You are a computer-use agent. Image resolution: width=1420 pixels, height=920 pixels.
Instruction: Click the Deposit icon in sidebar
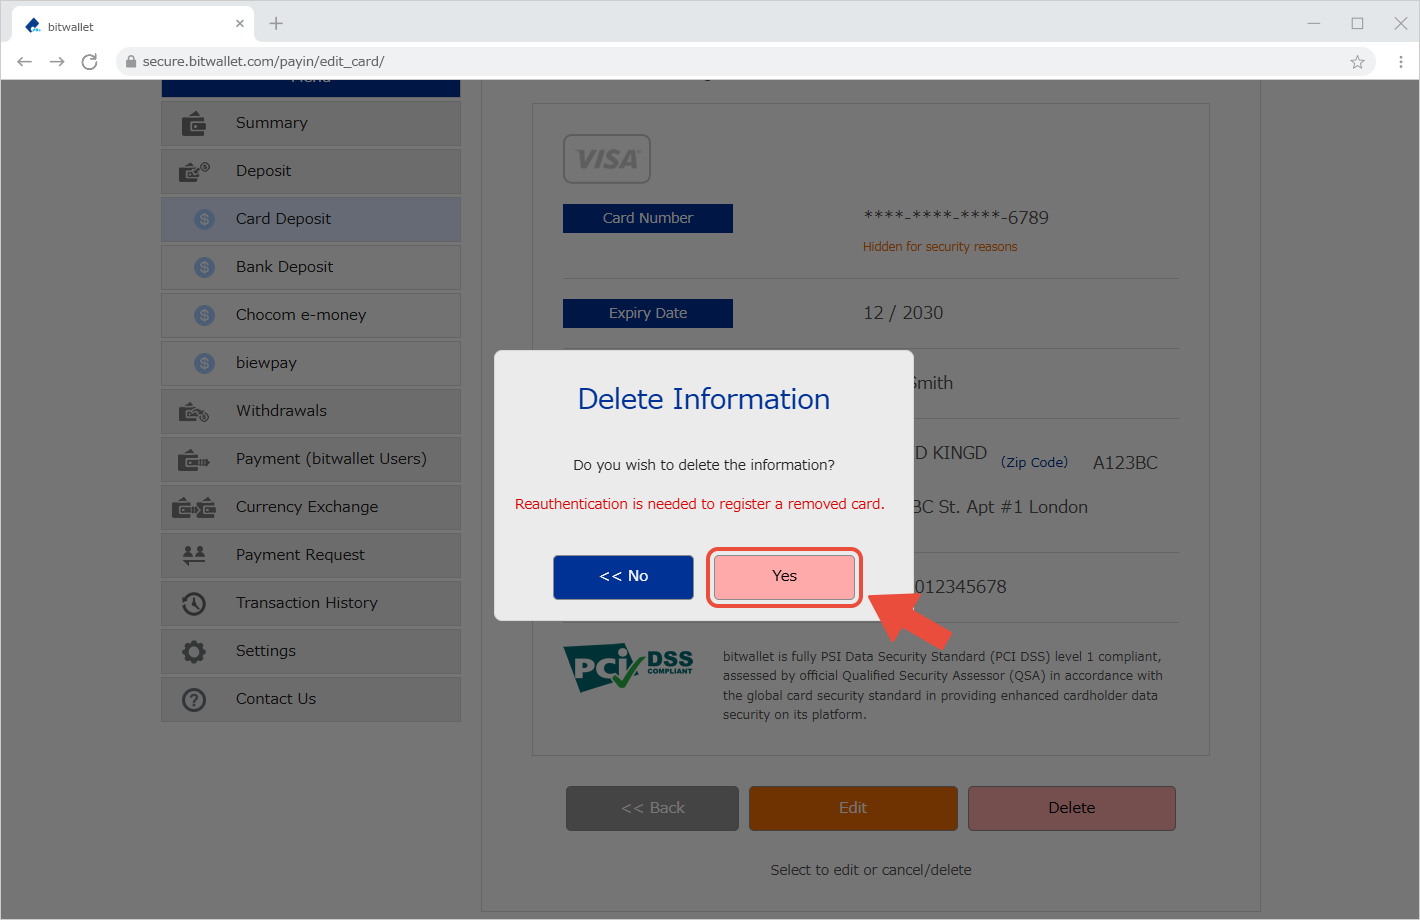tap(194, 171)
